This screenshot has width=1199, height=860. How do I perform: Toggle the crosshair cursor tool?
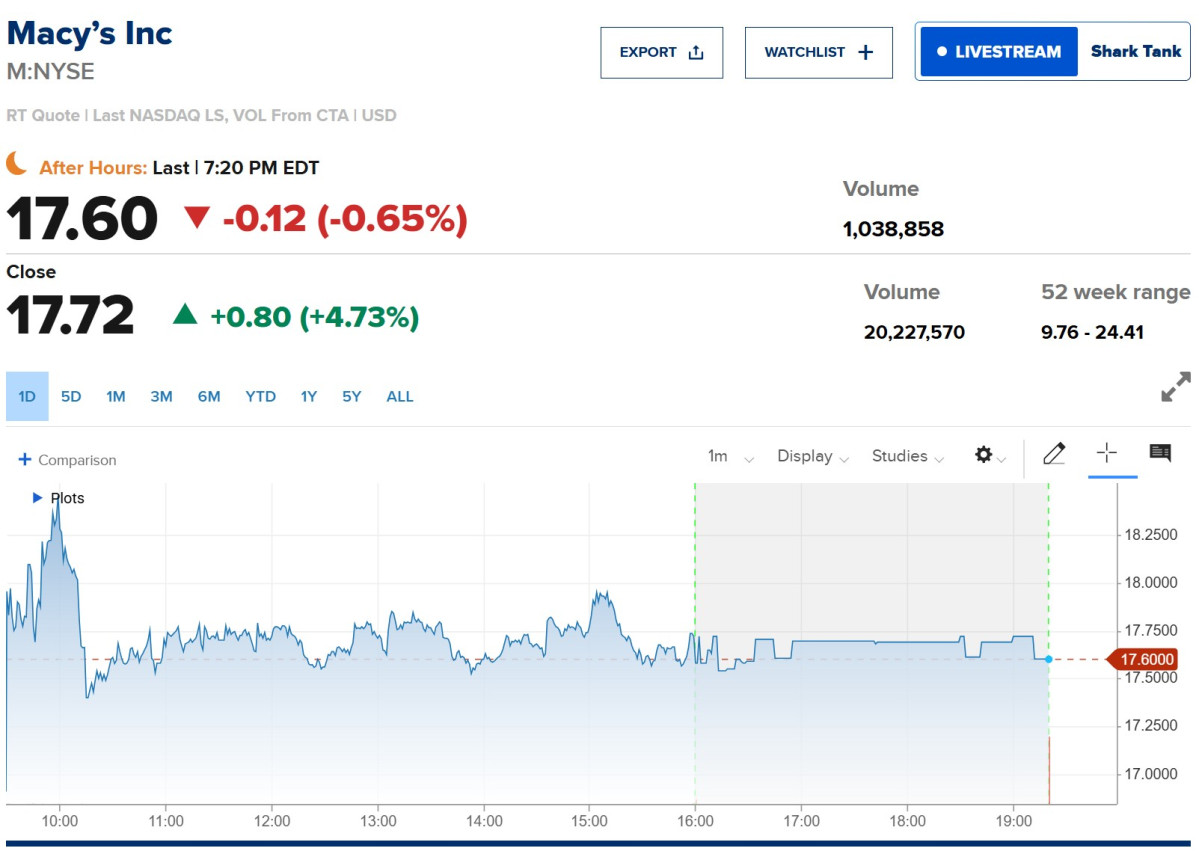tap(1106, 453)
